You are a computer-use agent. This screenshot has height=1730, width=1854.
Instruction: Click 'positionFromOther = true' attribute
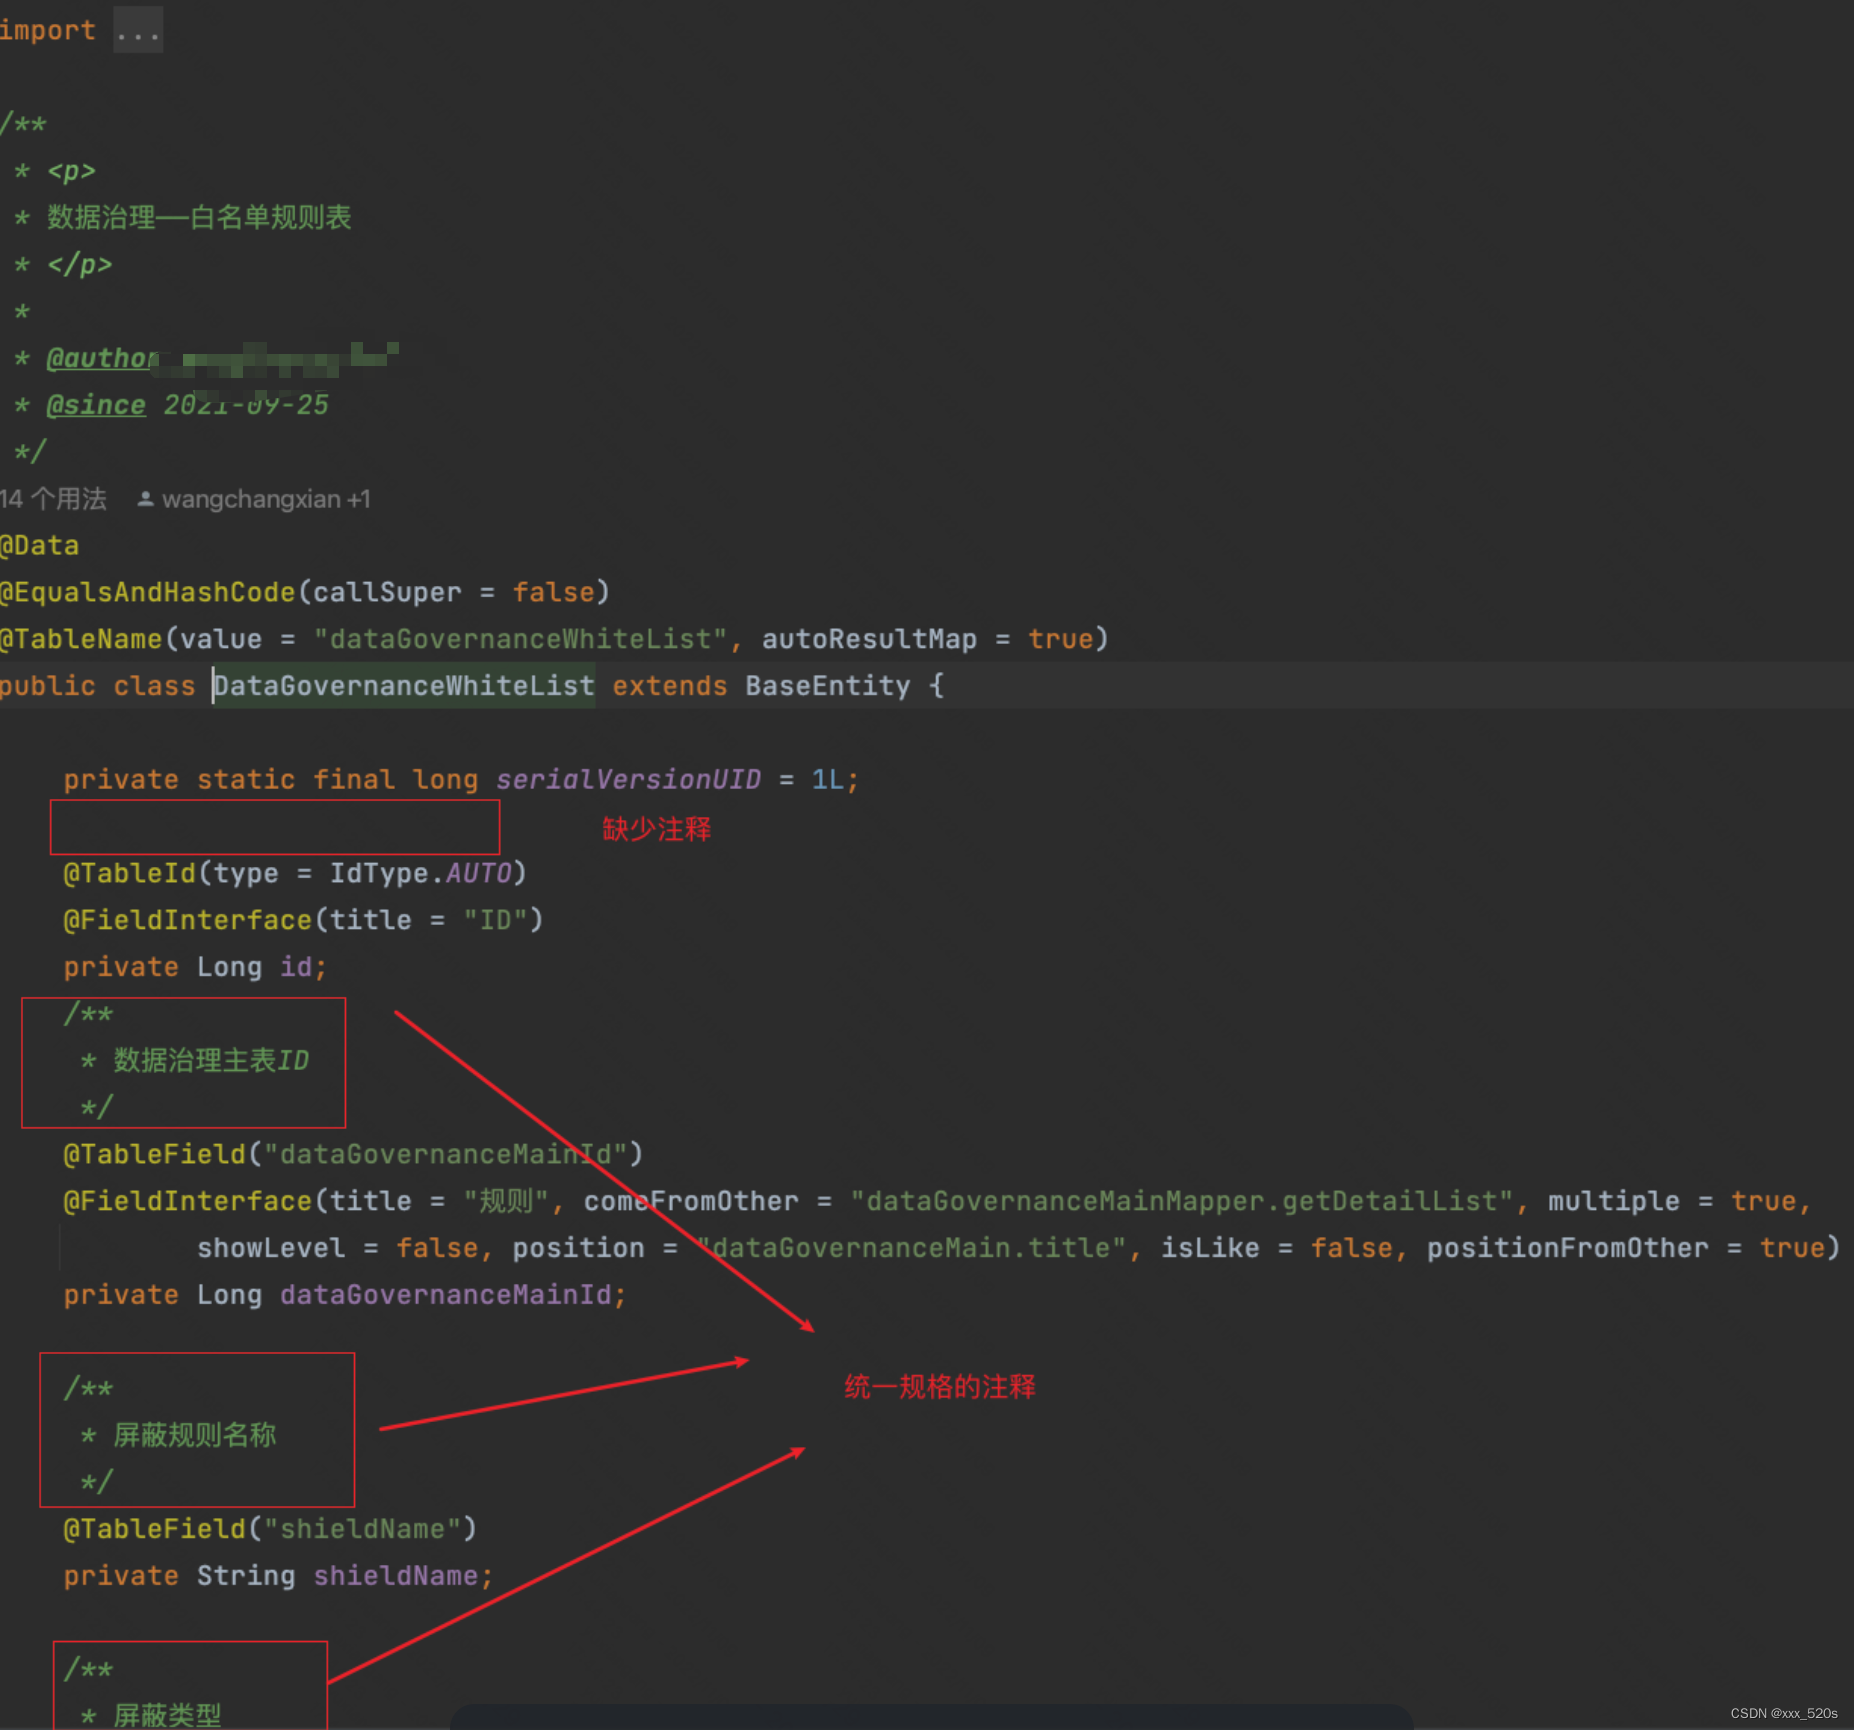1625,1248
